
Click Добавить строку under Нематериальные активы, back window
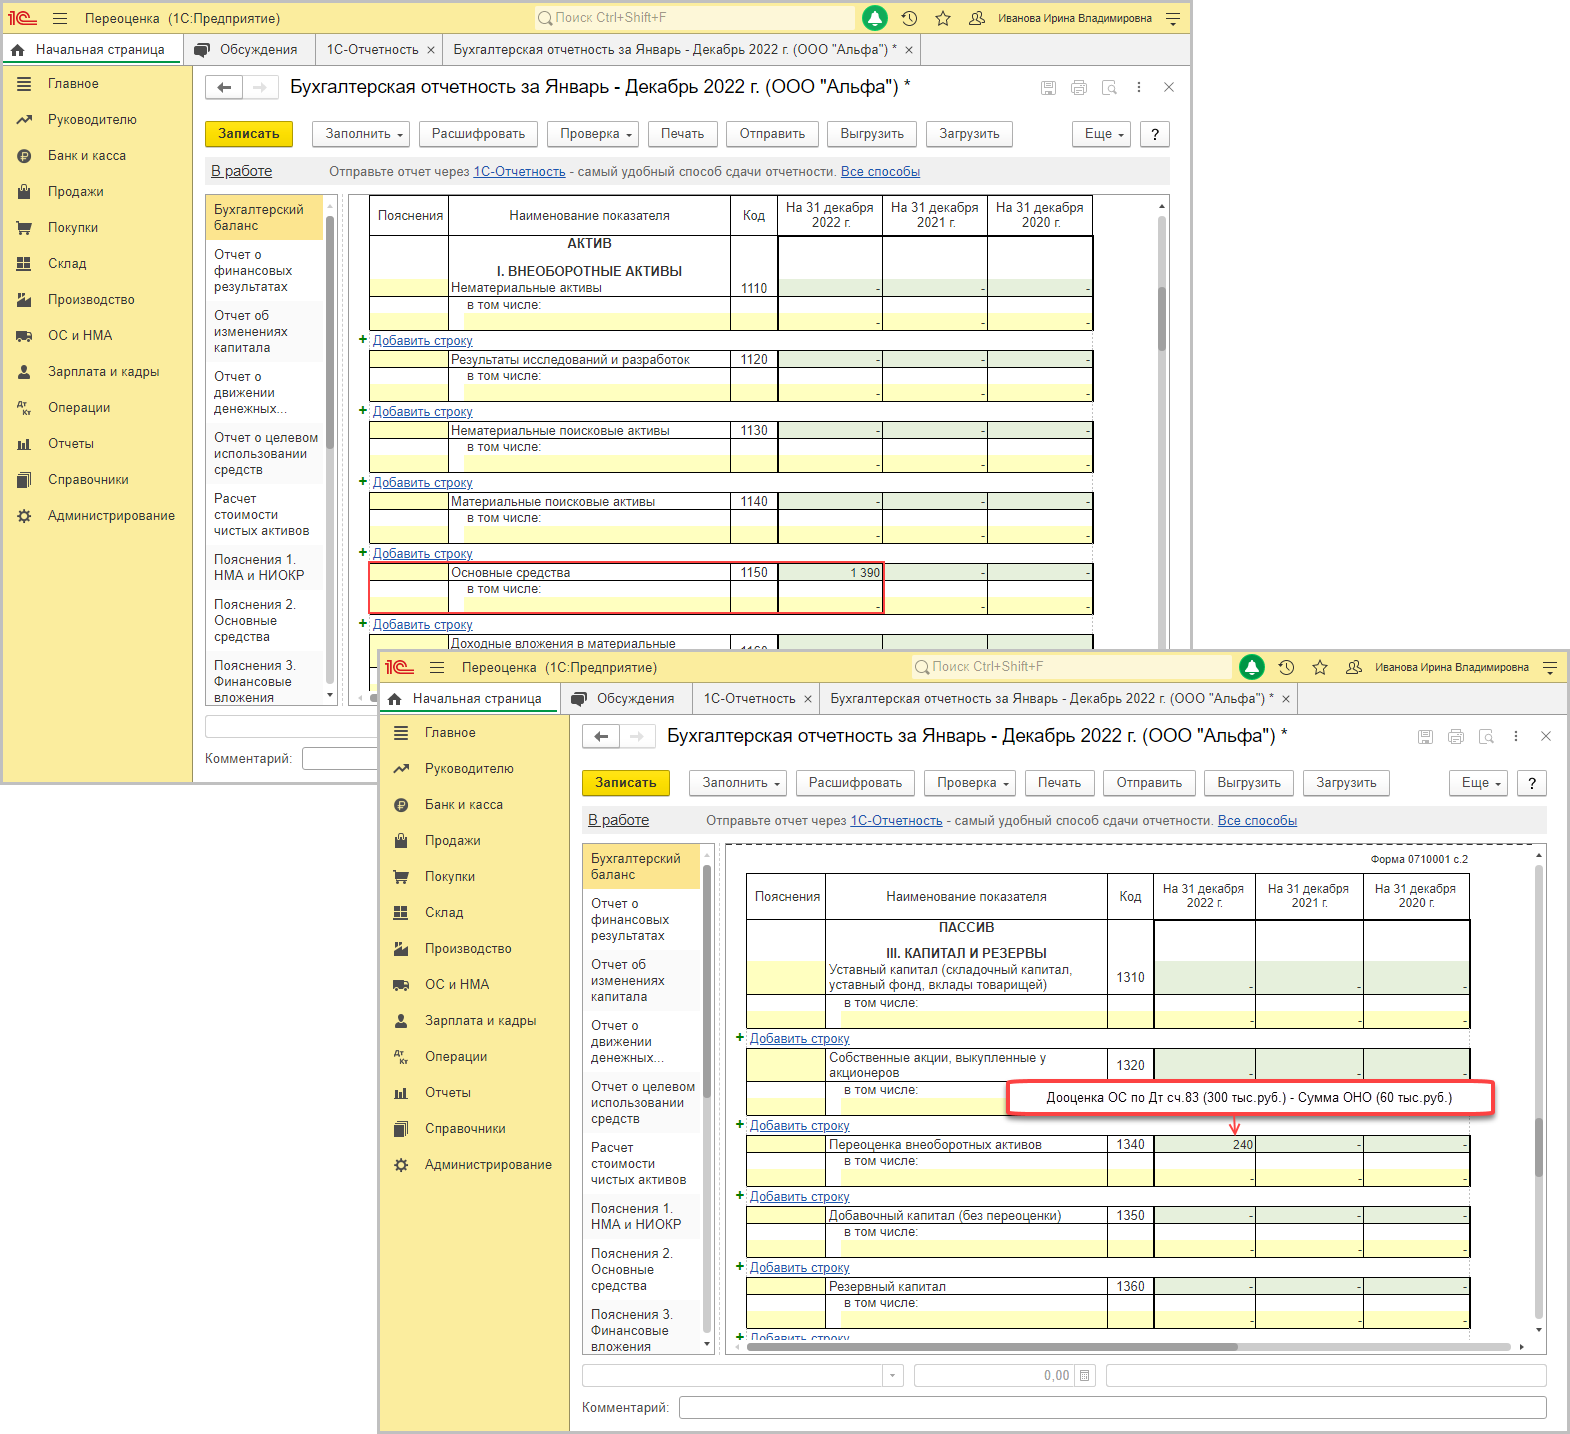click(x=422, y=341)
